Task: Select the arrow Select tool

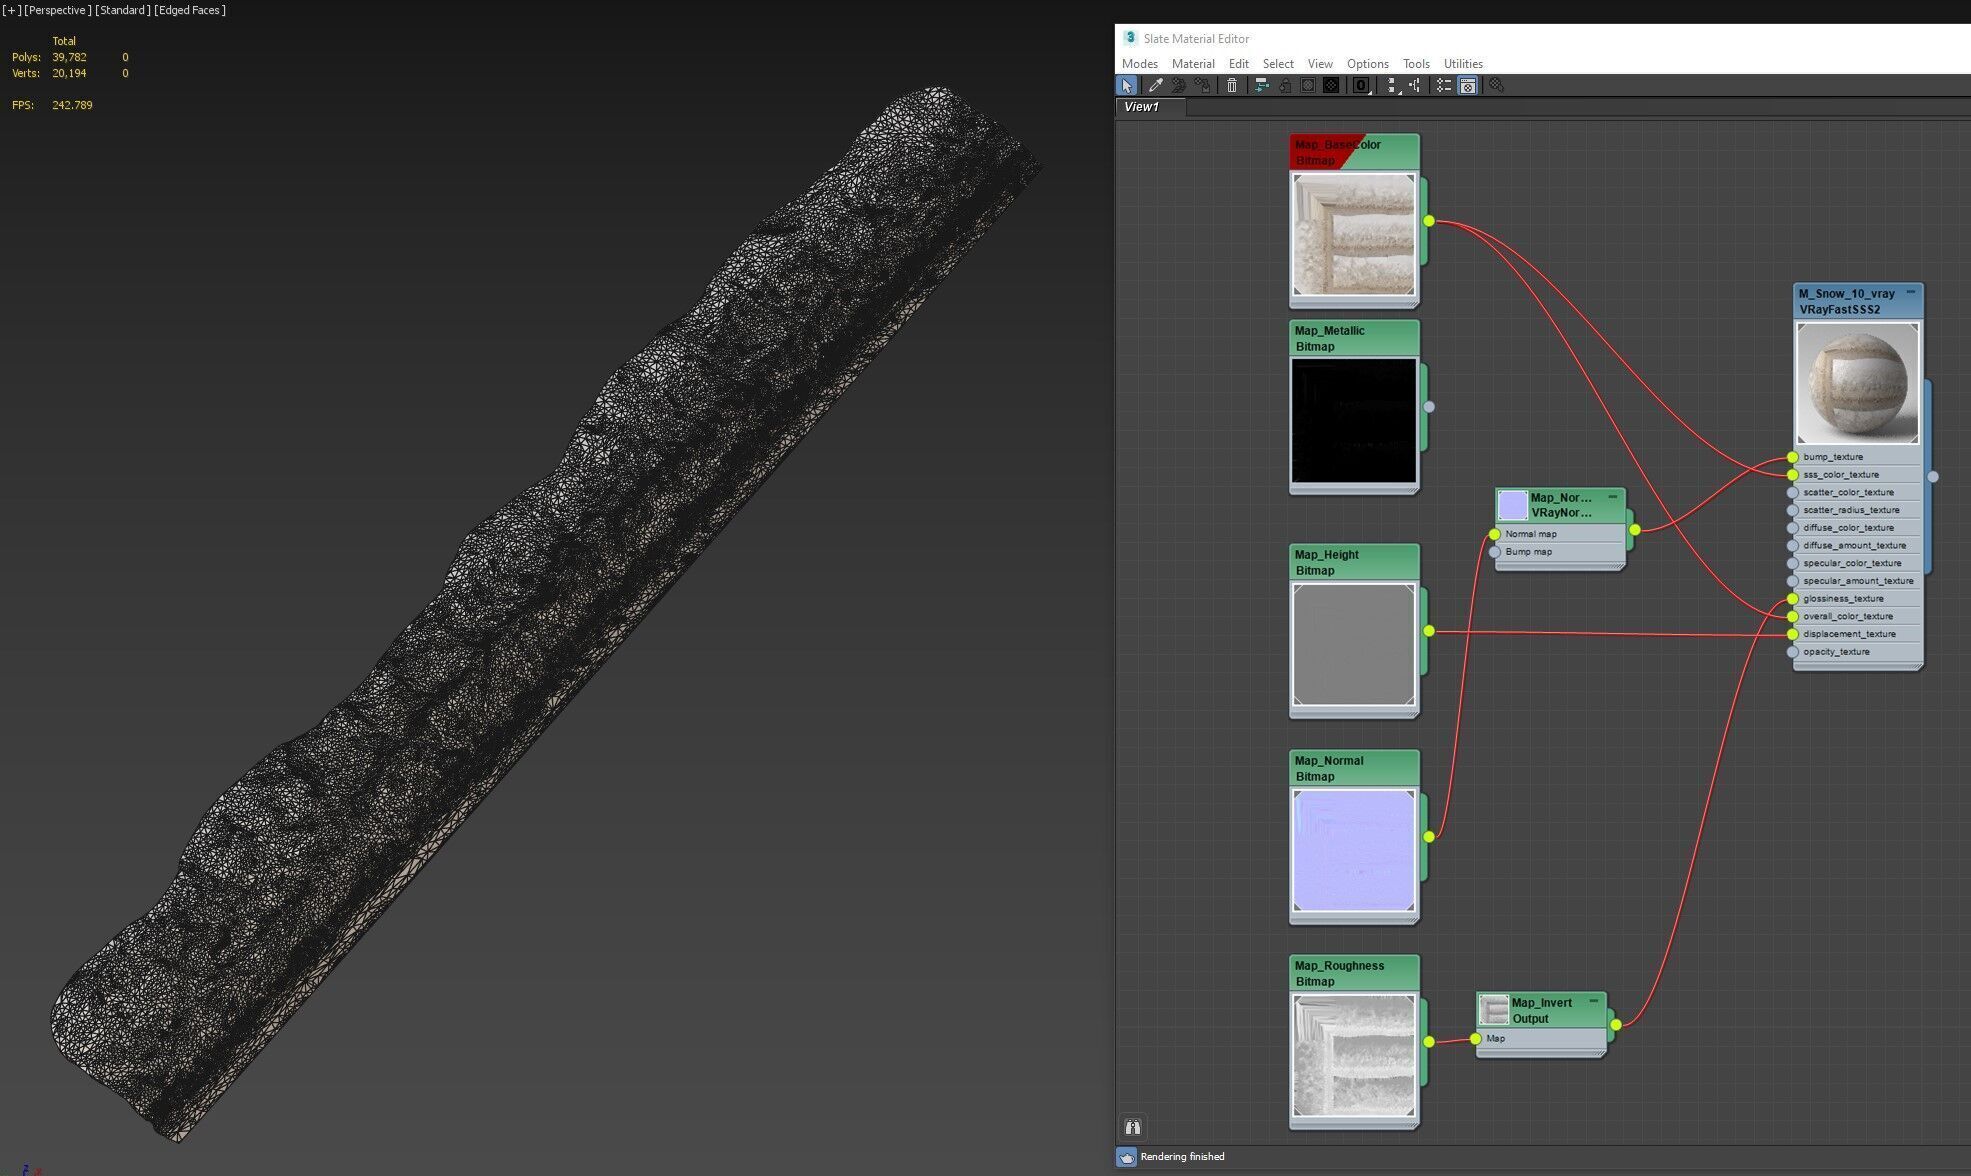Action: click(x=1127, y=86)
